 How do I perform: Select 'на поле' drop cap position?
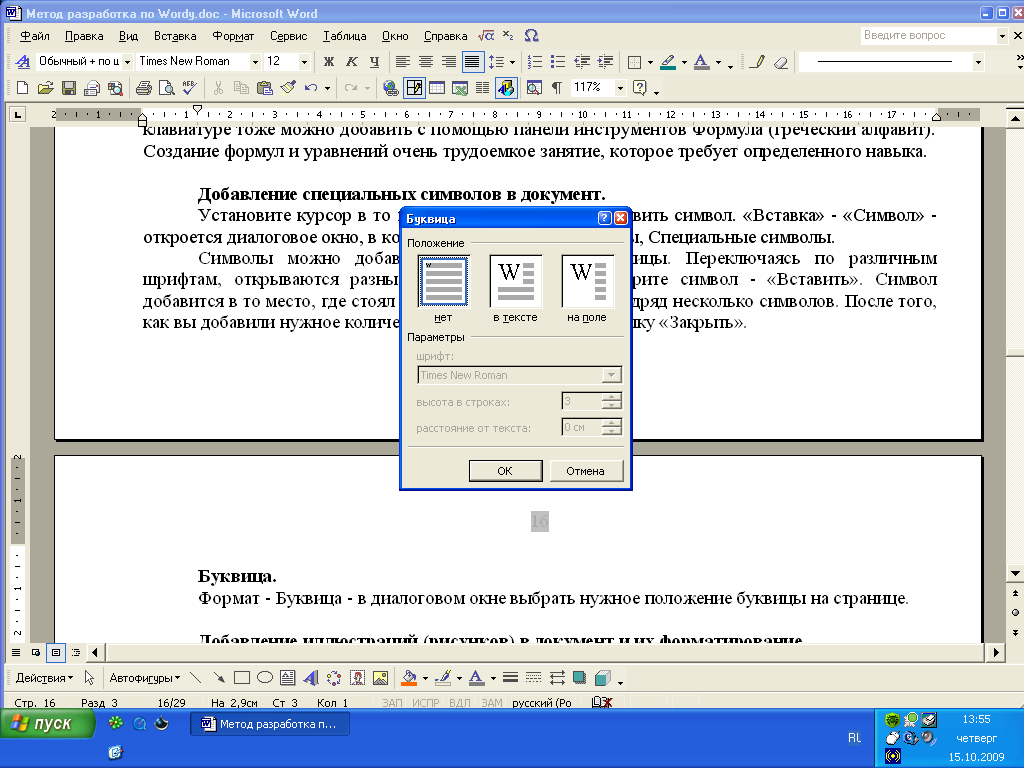point(588,281)
